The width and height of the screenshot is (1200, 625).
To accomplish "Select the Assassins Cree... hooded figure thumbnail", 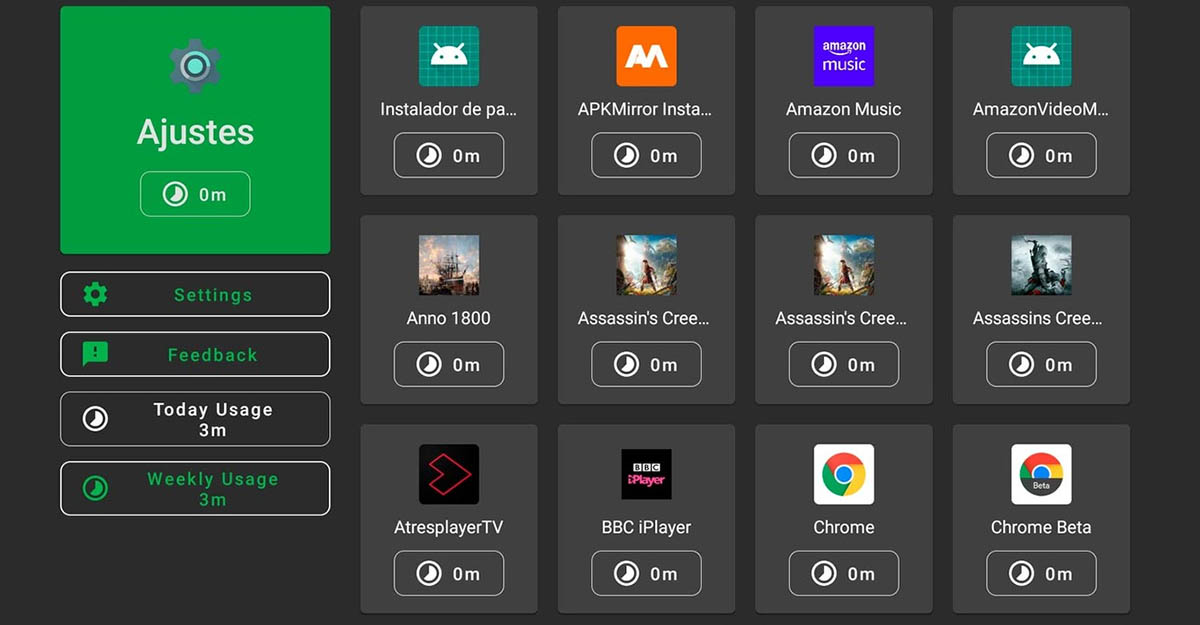I will pyautogui.click(x=1041, y=265).
